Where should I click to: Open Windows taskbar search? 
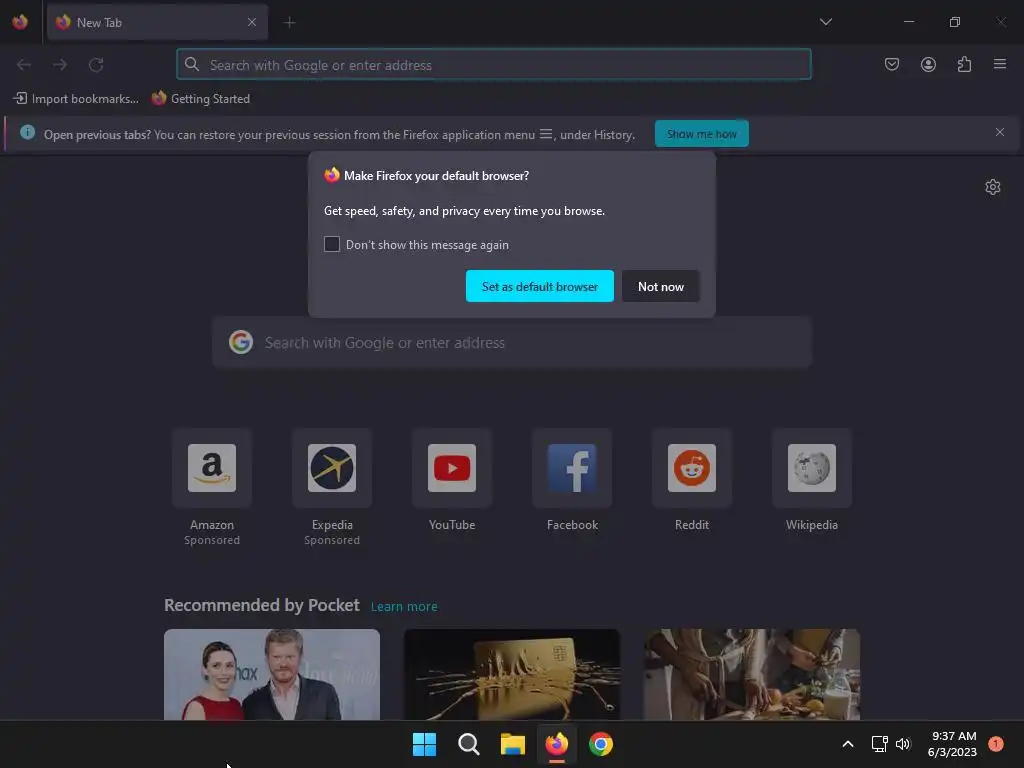[x=468, y=744]
